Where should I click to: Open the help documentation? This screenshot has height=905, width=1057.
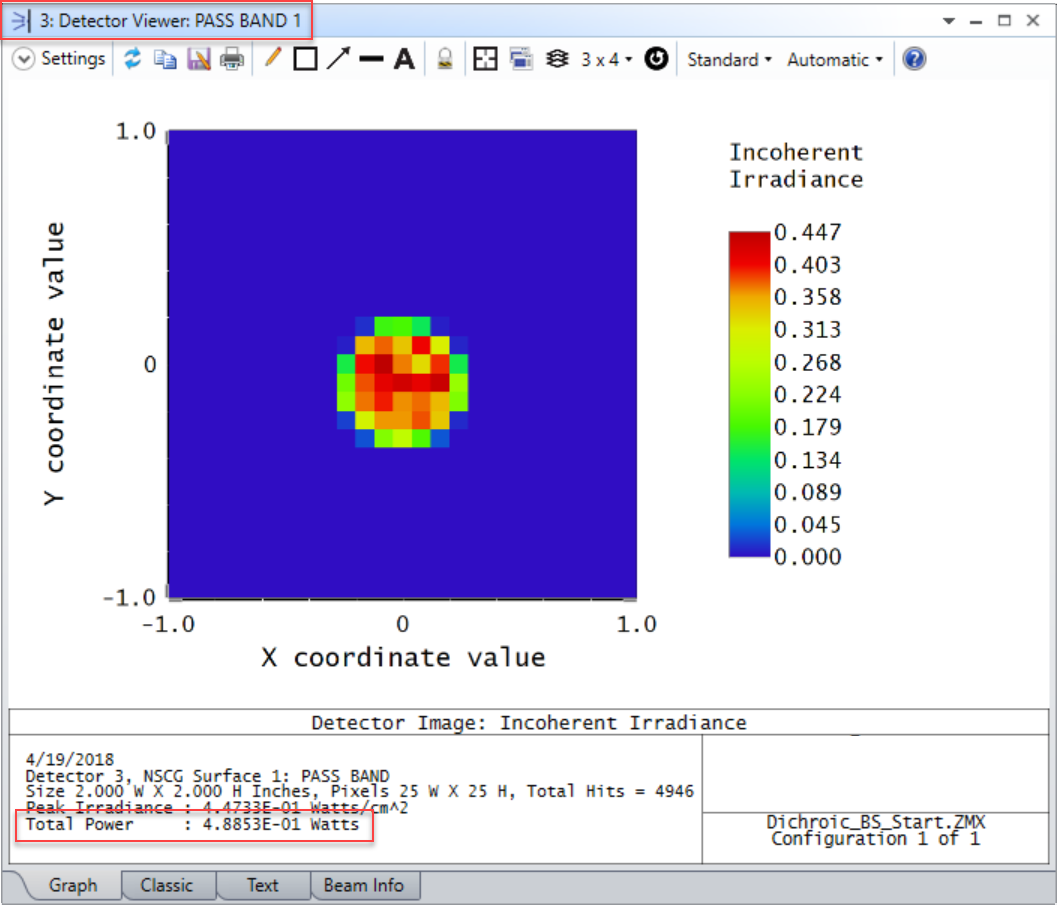pos(913,59)
